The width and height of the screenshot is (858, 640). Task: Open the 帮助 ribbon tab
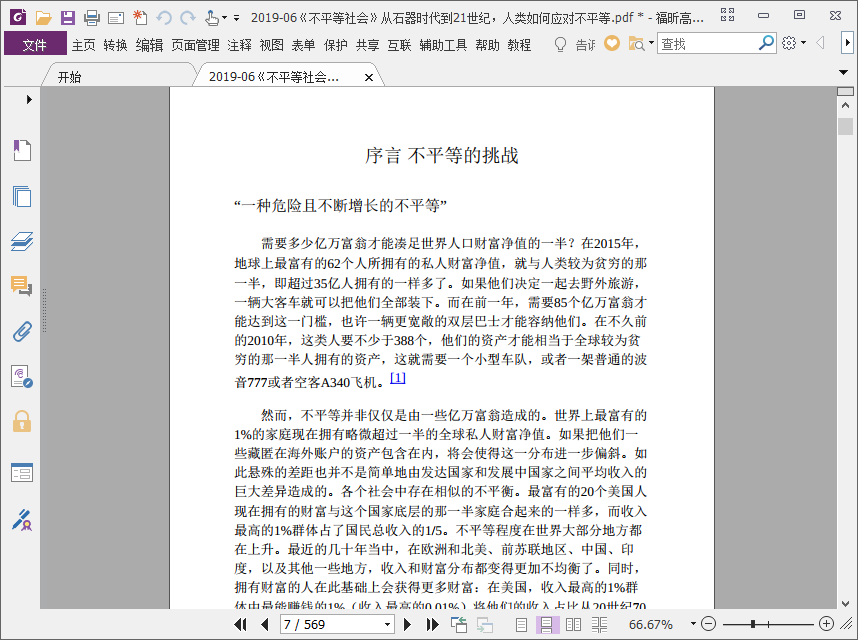(487, 45)
